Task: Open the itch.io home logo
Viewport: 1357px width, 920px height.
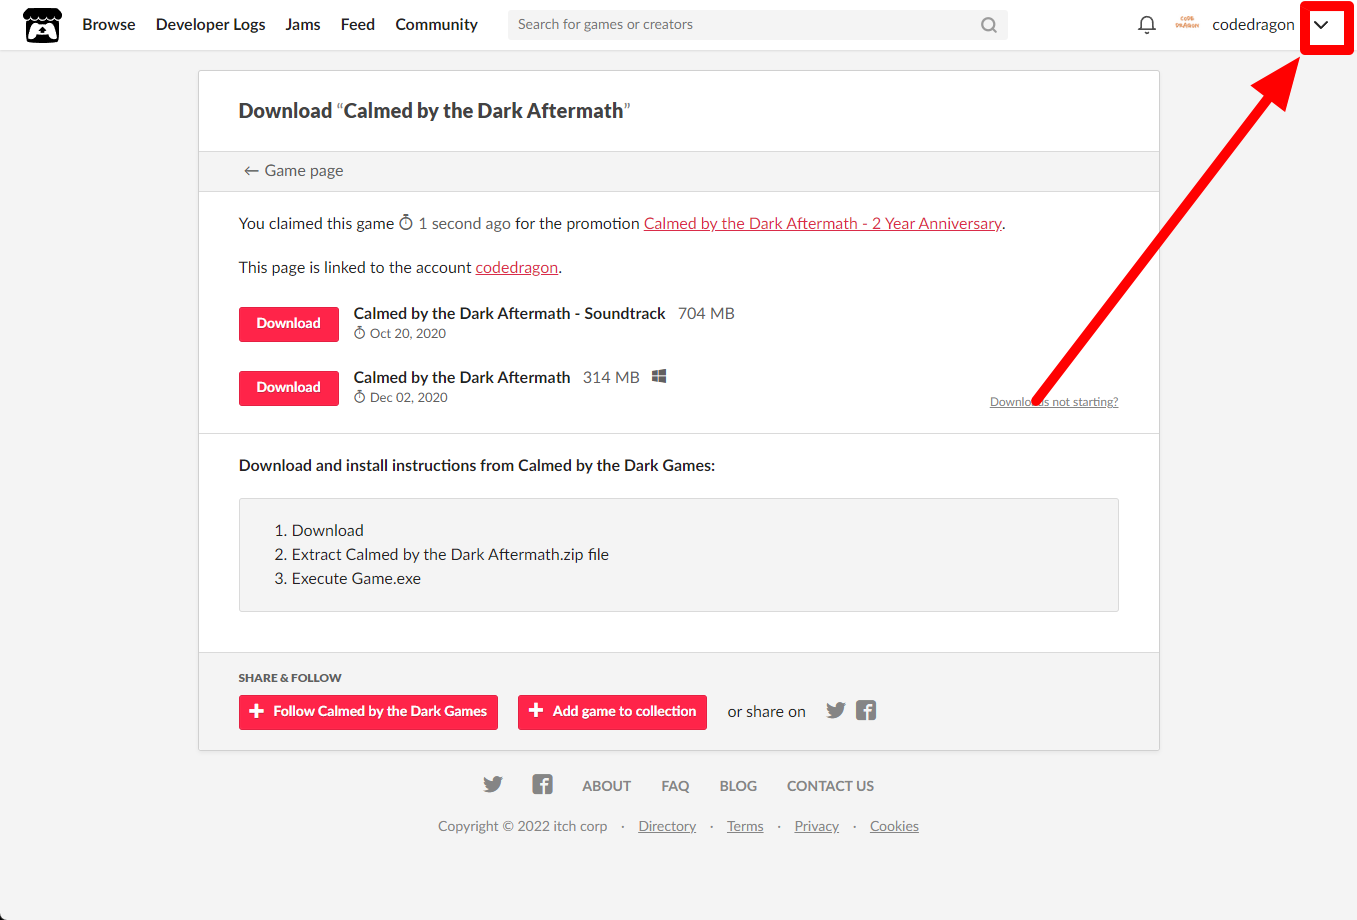Action: (42, 25)
